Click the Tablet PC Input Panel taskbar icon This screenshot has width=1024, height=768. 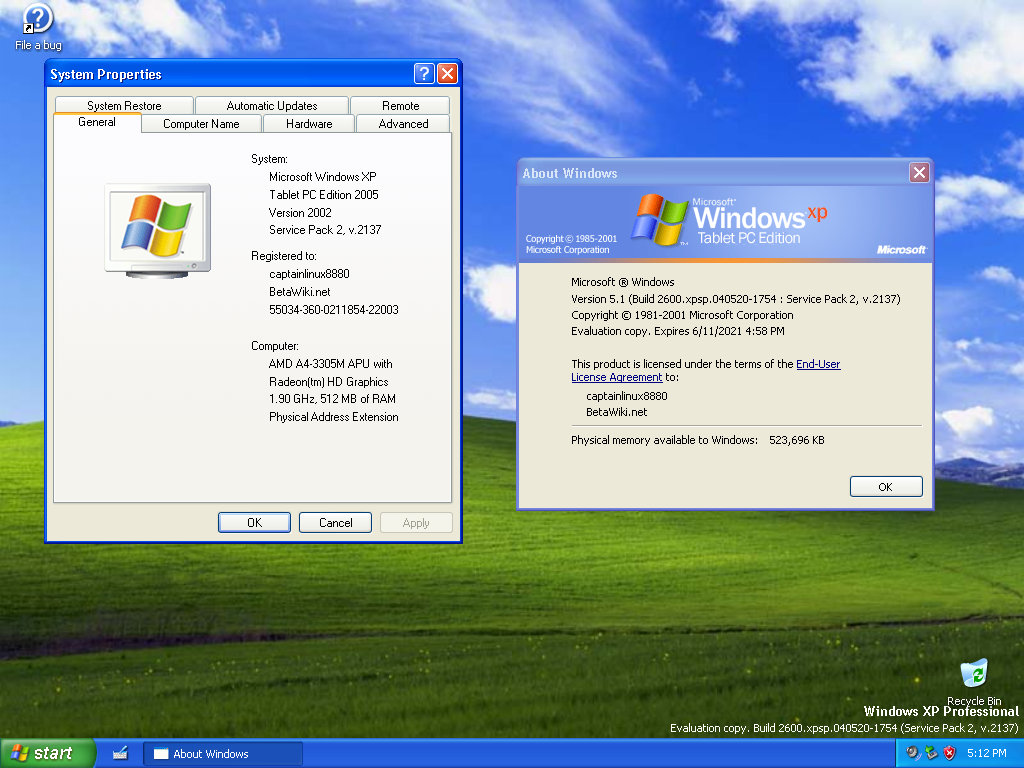120,753
